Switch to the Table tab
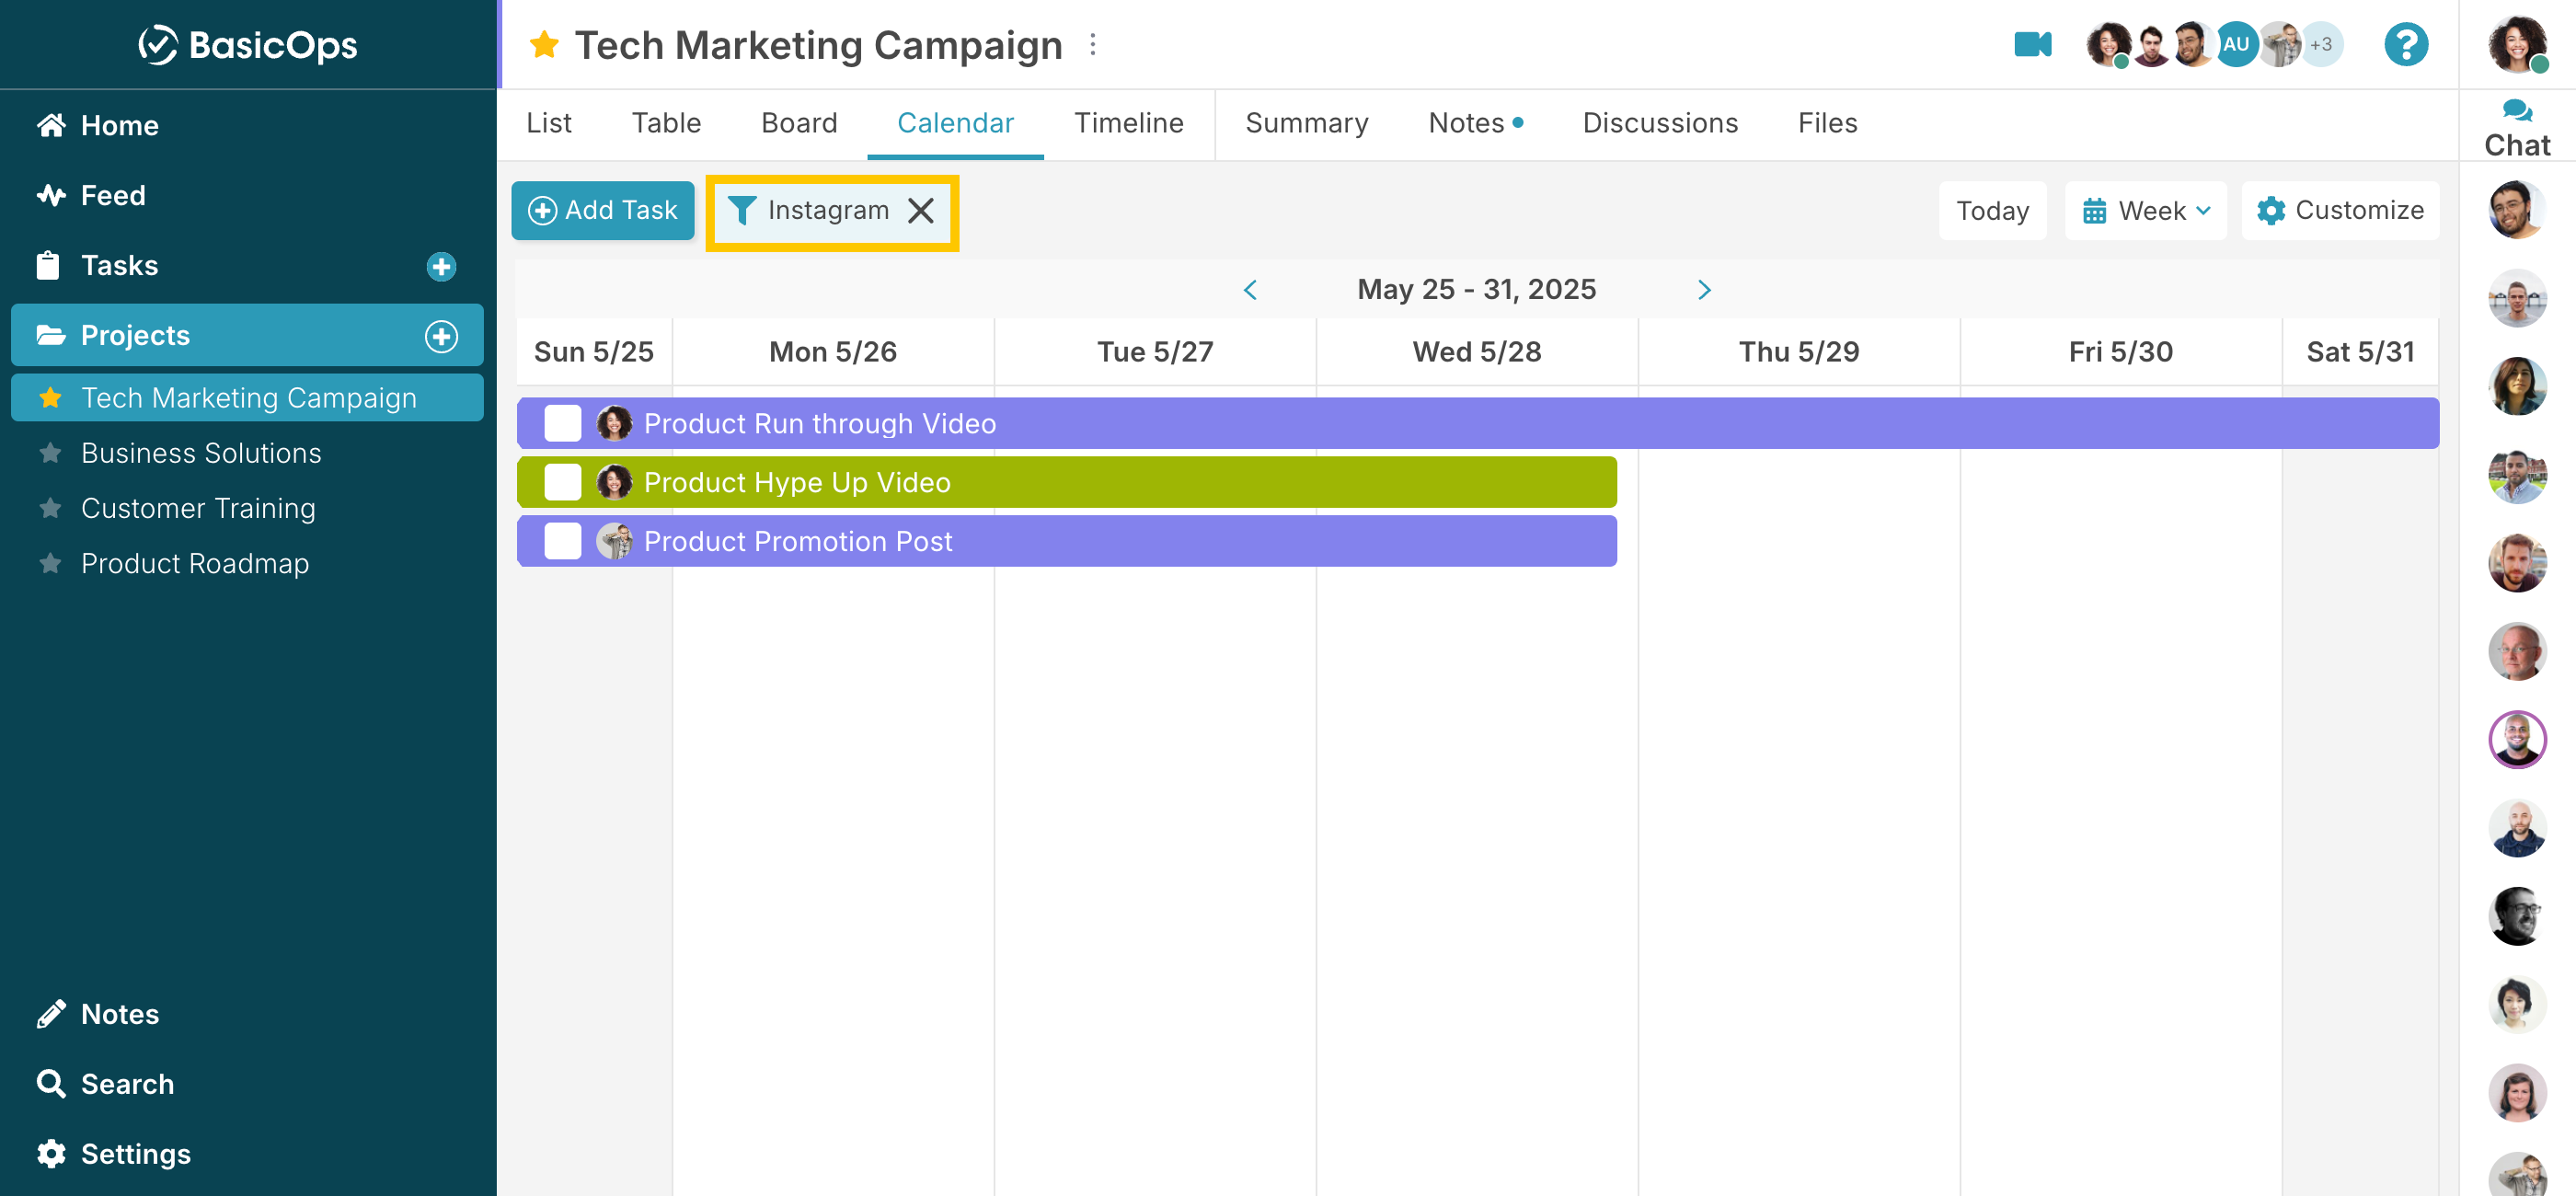 pos(666,123)
